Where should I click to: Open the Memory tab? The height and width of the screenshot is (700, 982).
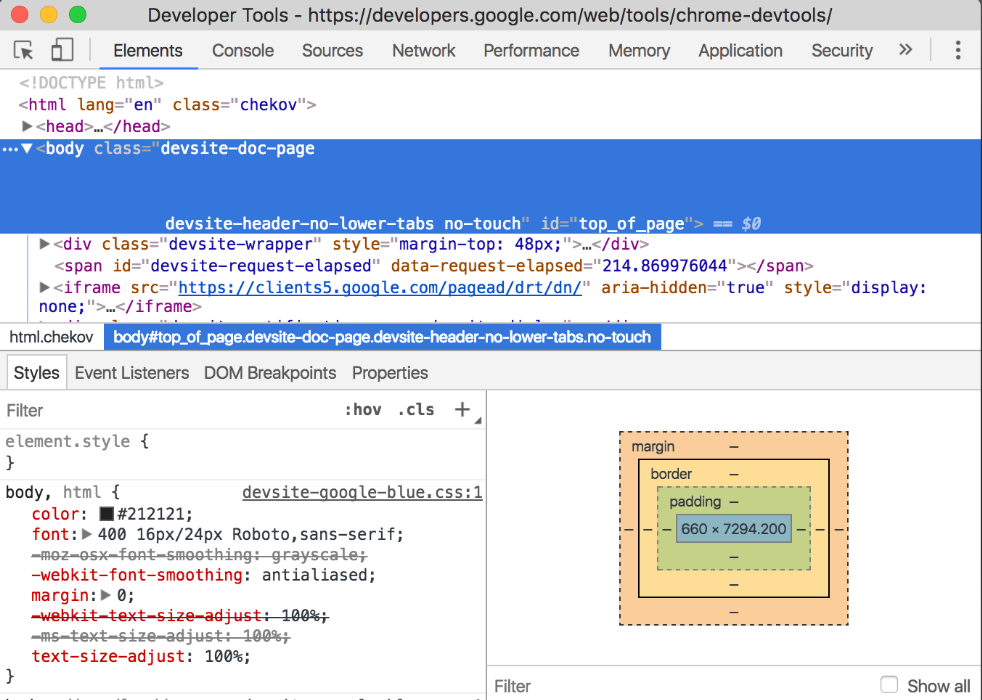639,50
